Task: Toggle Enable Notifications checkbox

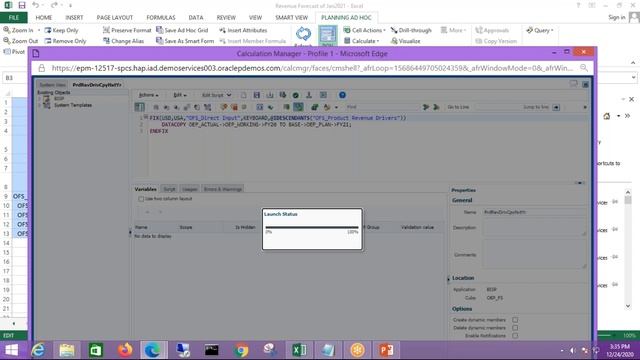Action: 515,336
